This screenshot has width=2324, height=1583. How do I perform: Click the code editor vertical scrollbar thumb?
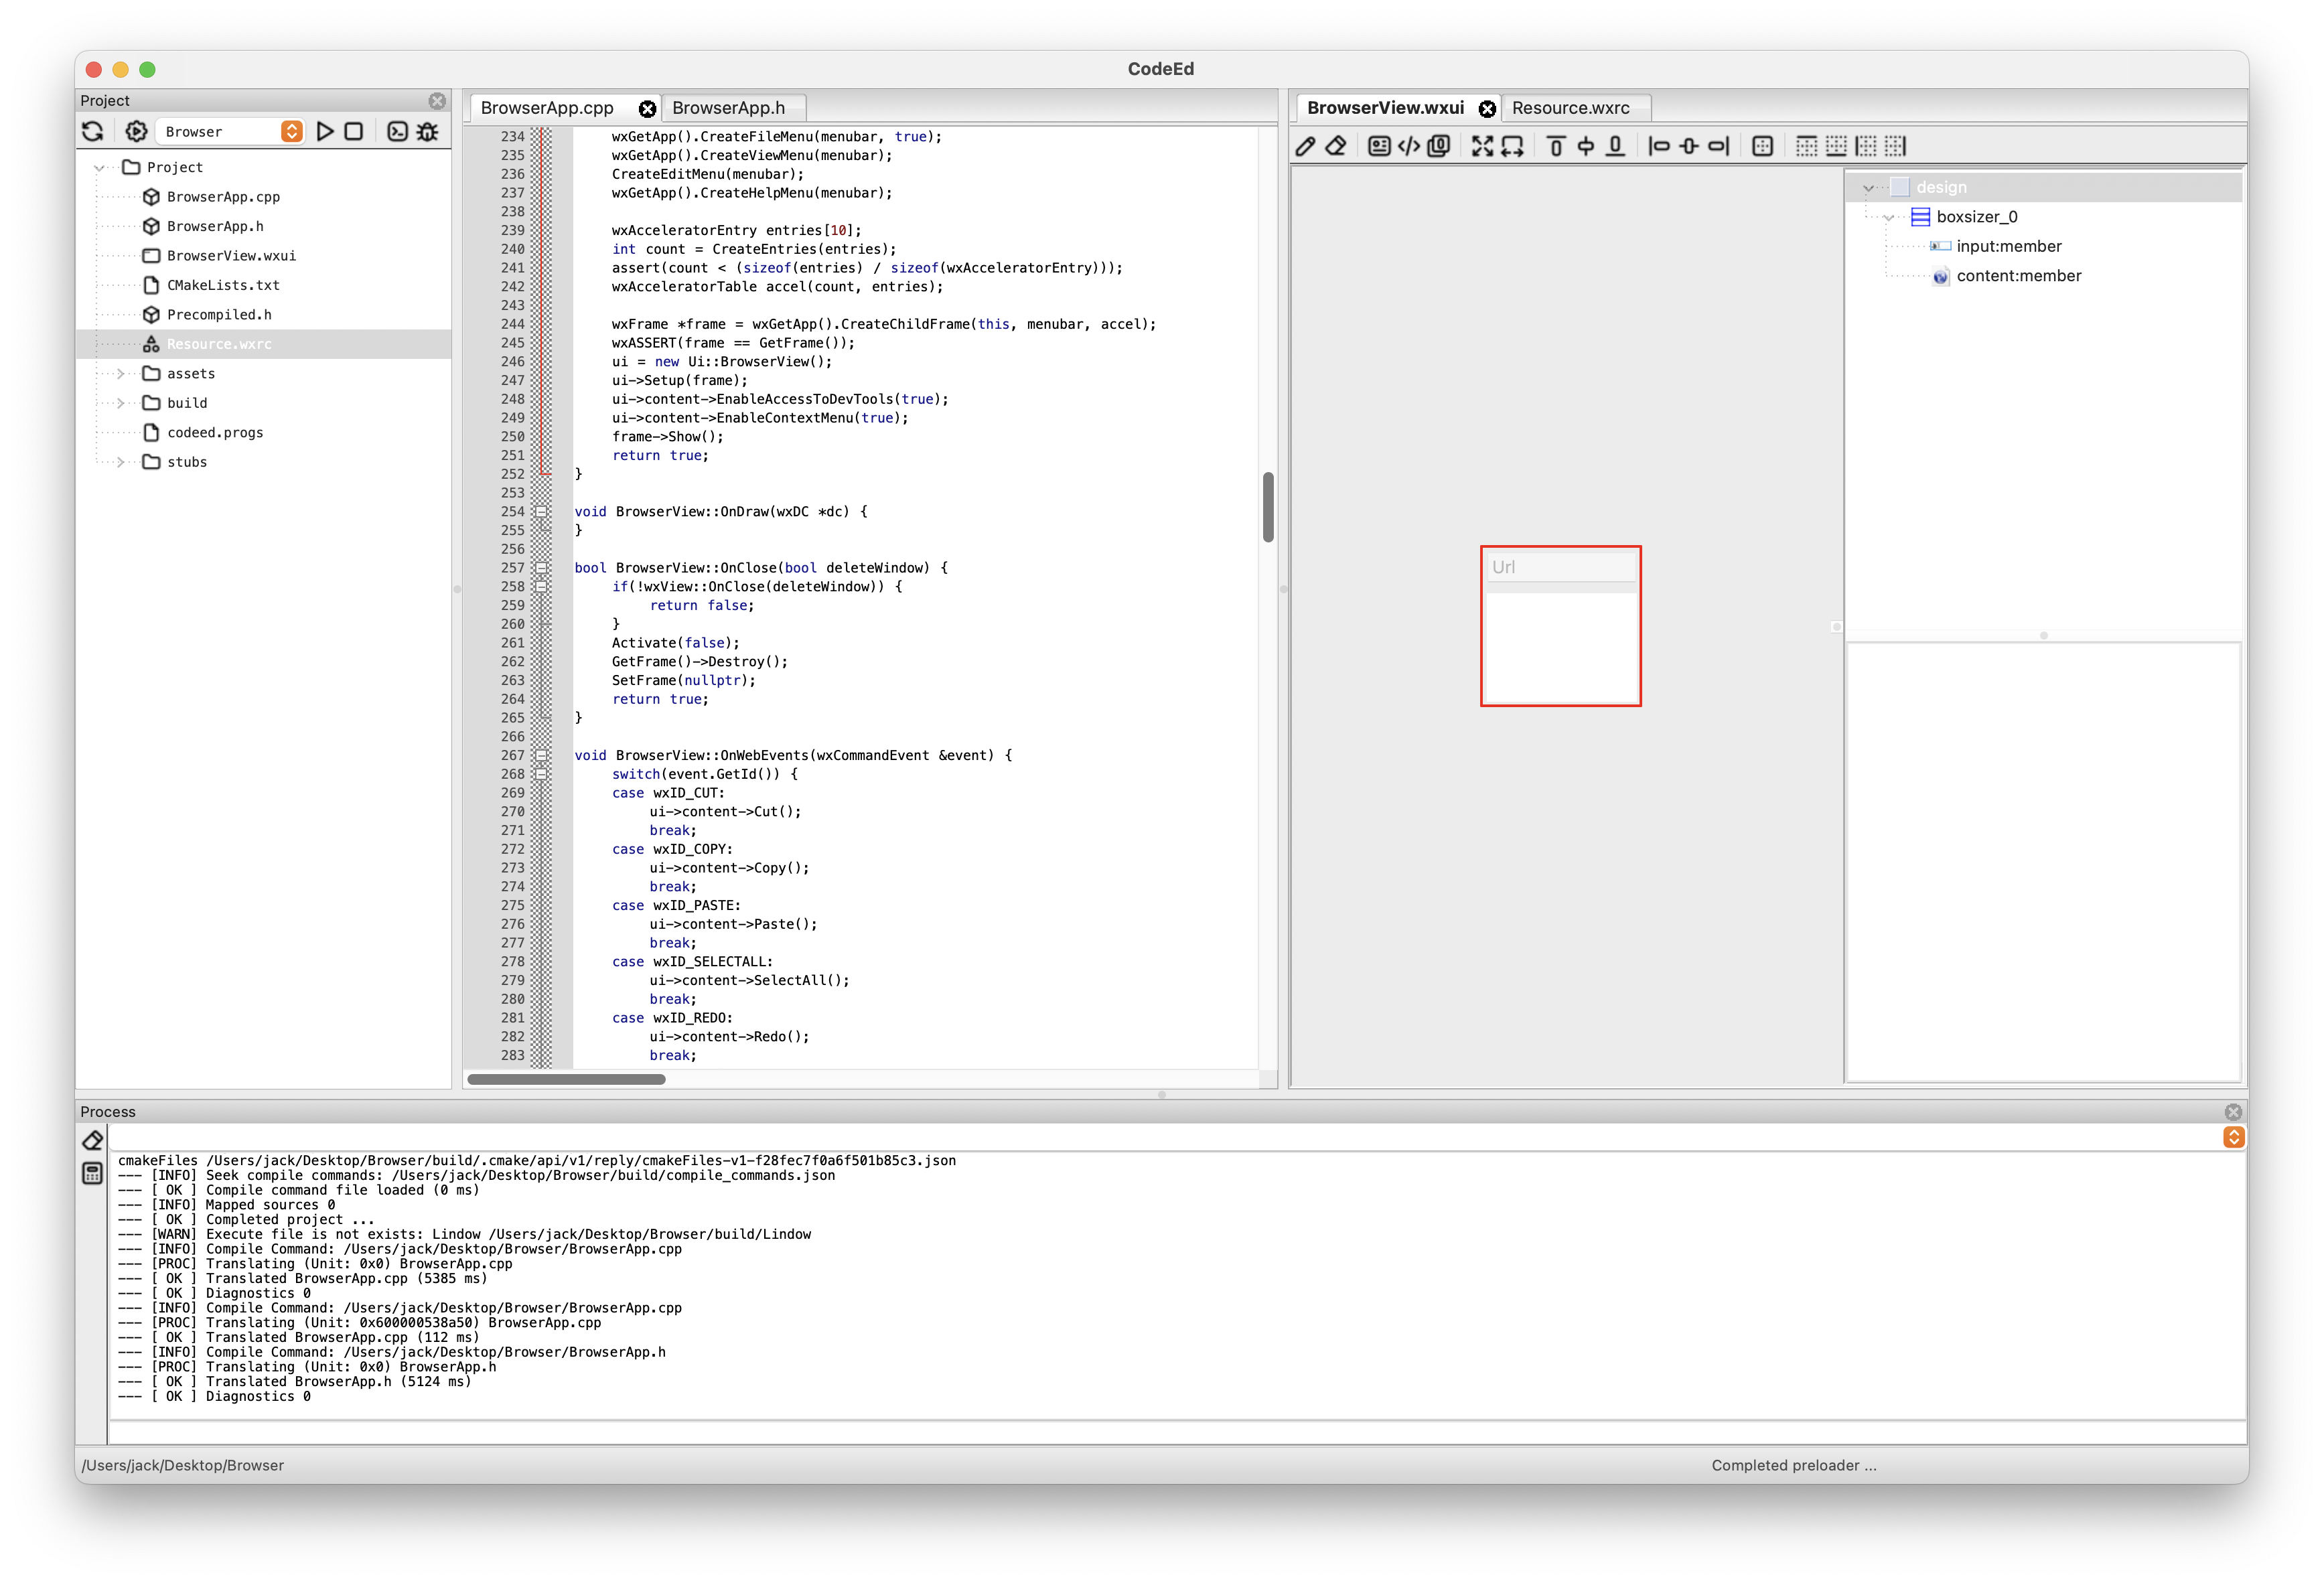pos(1268,506)
